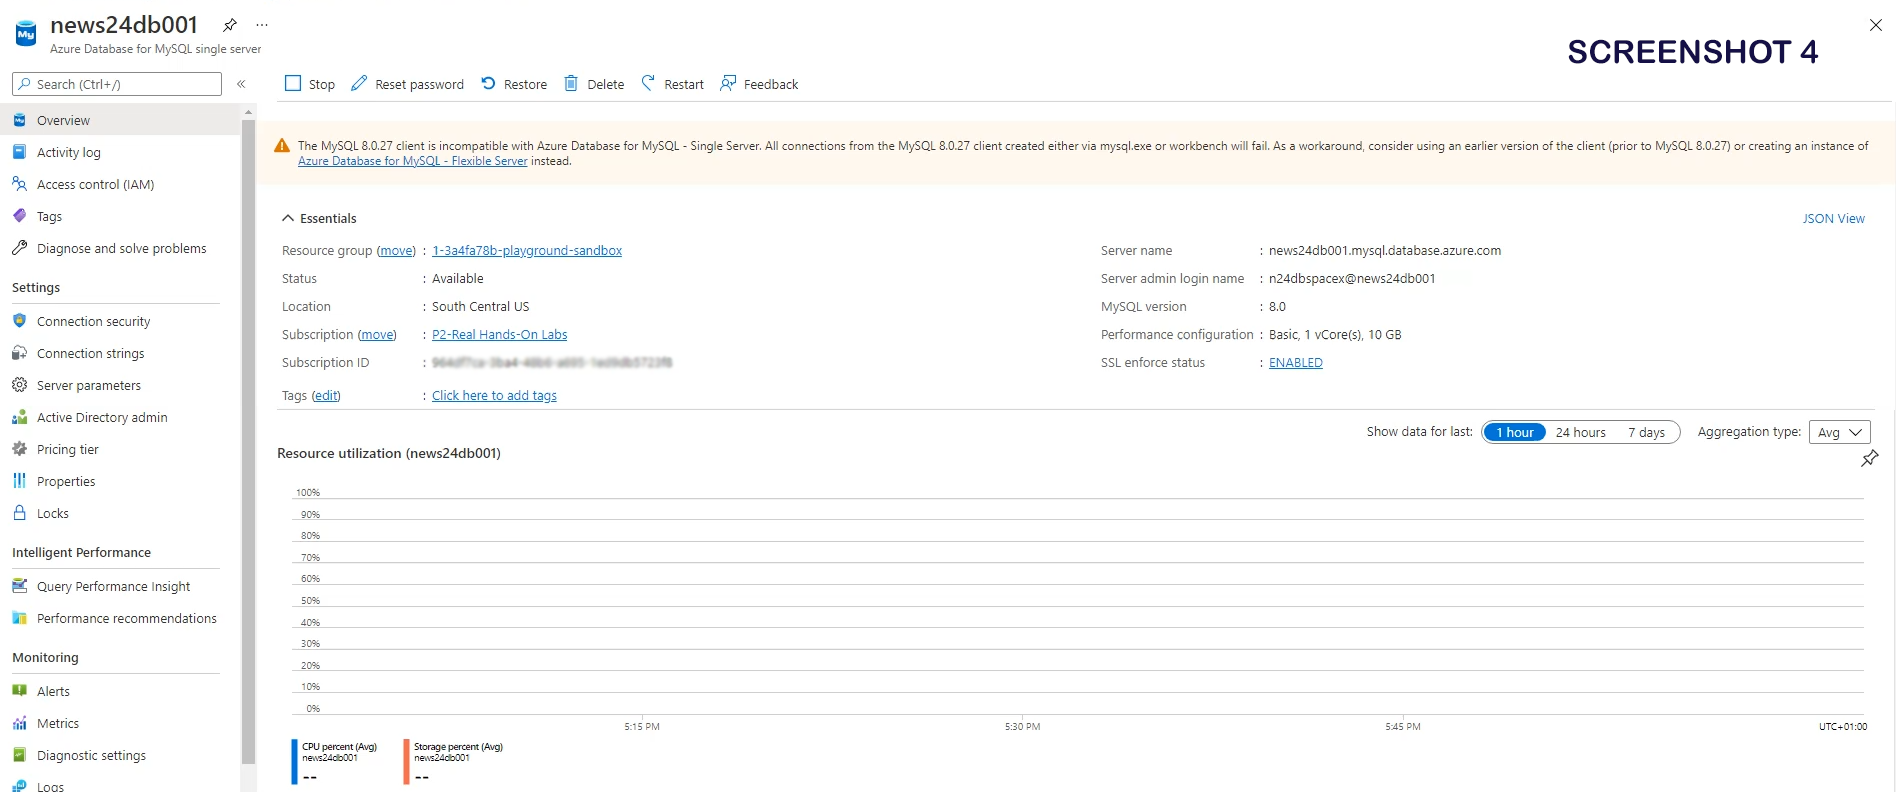The image size is (1896, 792).
Task: Pin news24db001 using the title pin icon
Action: coord(230,25)
